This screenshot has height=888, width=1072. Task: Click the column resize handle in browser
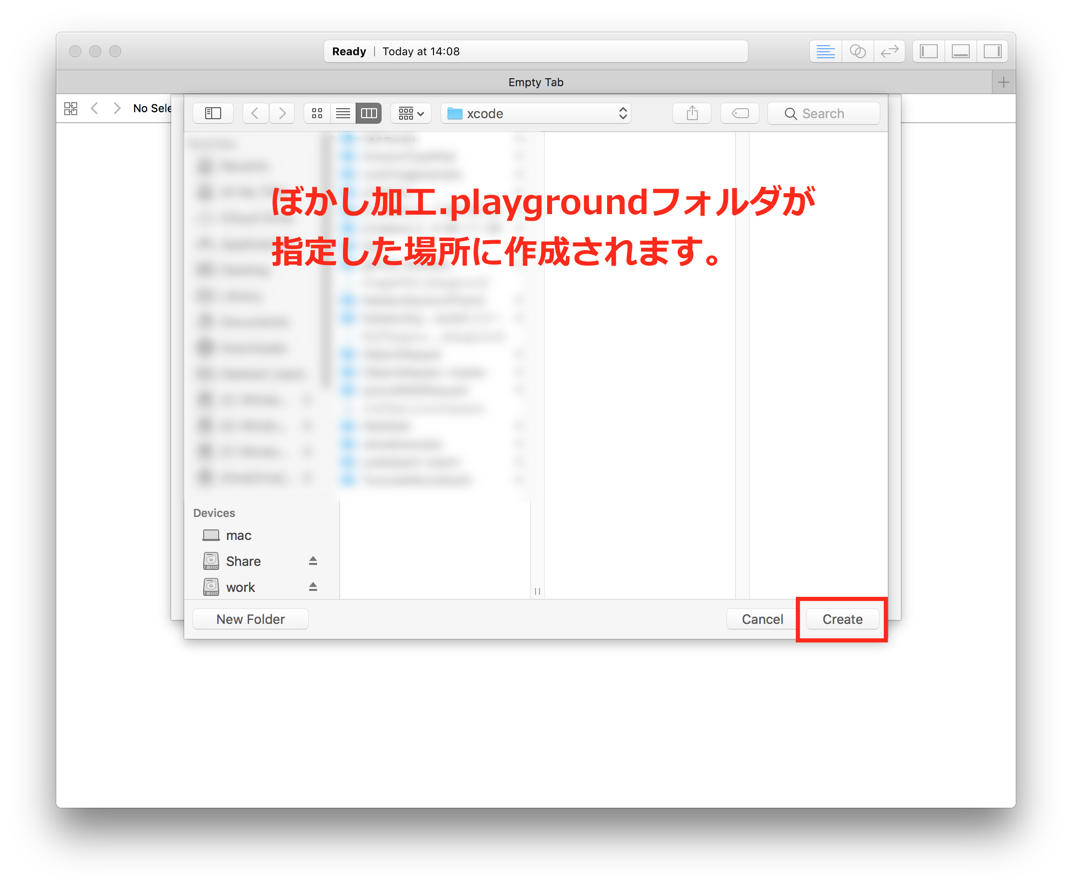pos(537,591)
